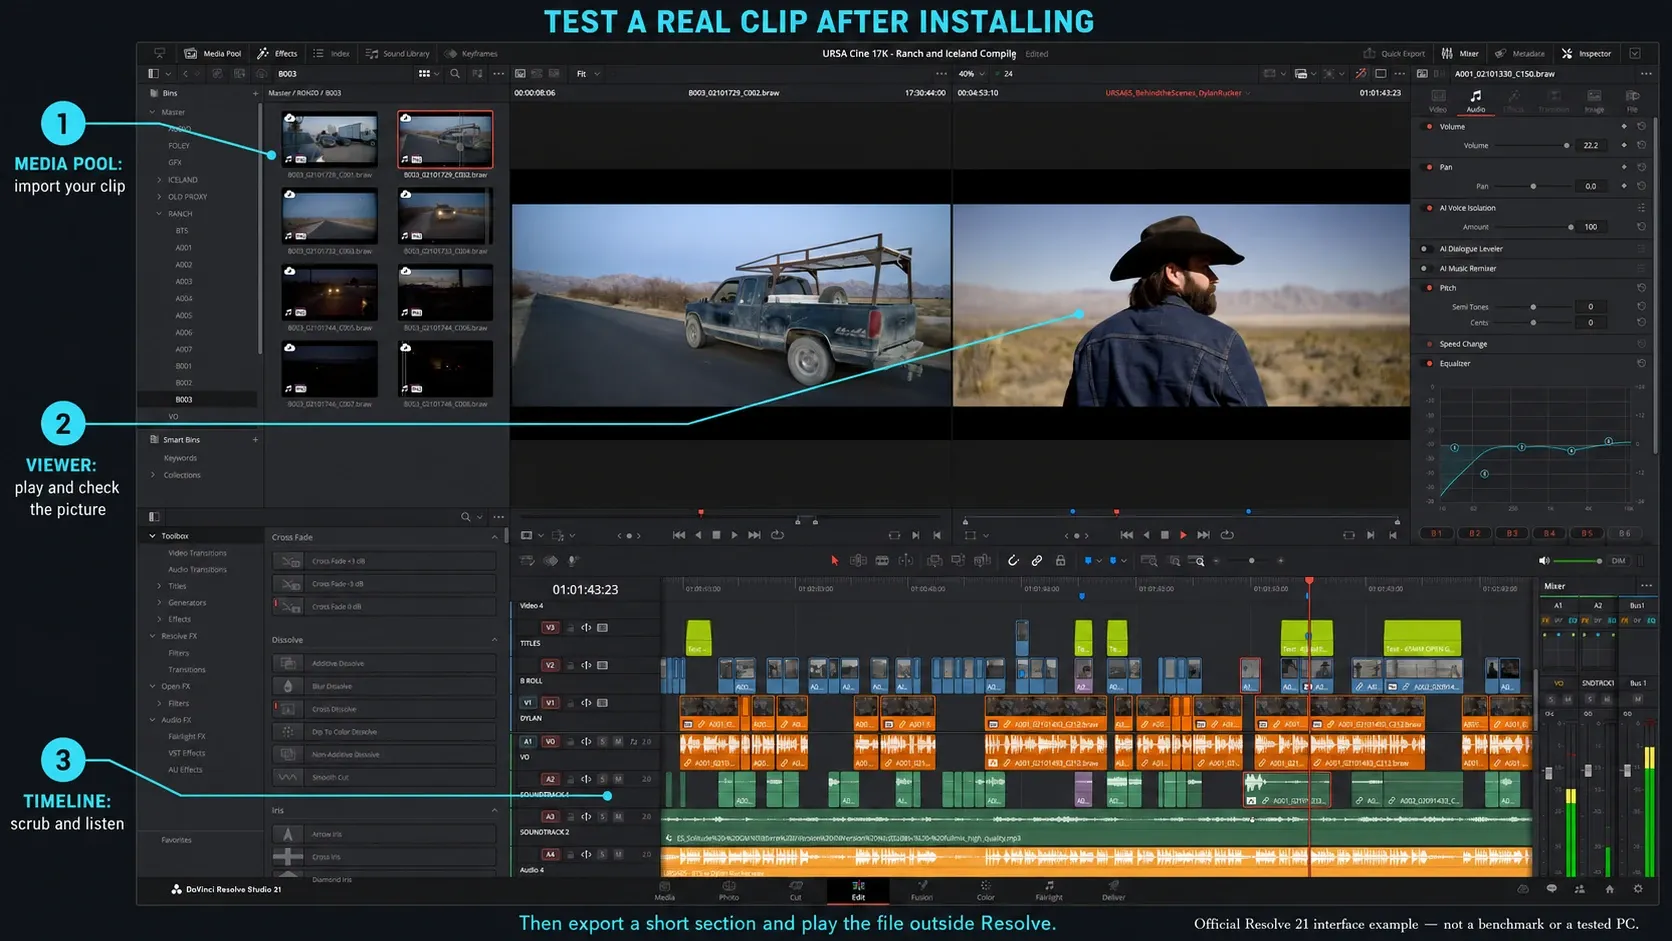Image resolution: width=1672 pixels, height=941 pixels.
Task: Open the Mixer panel button
Action: pyautogui.click(x=1460, y=53)
